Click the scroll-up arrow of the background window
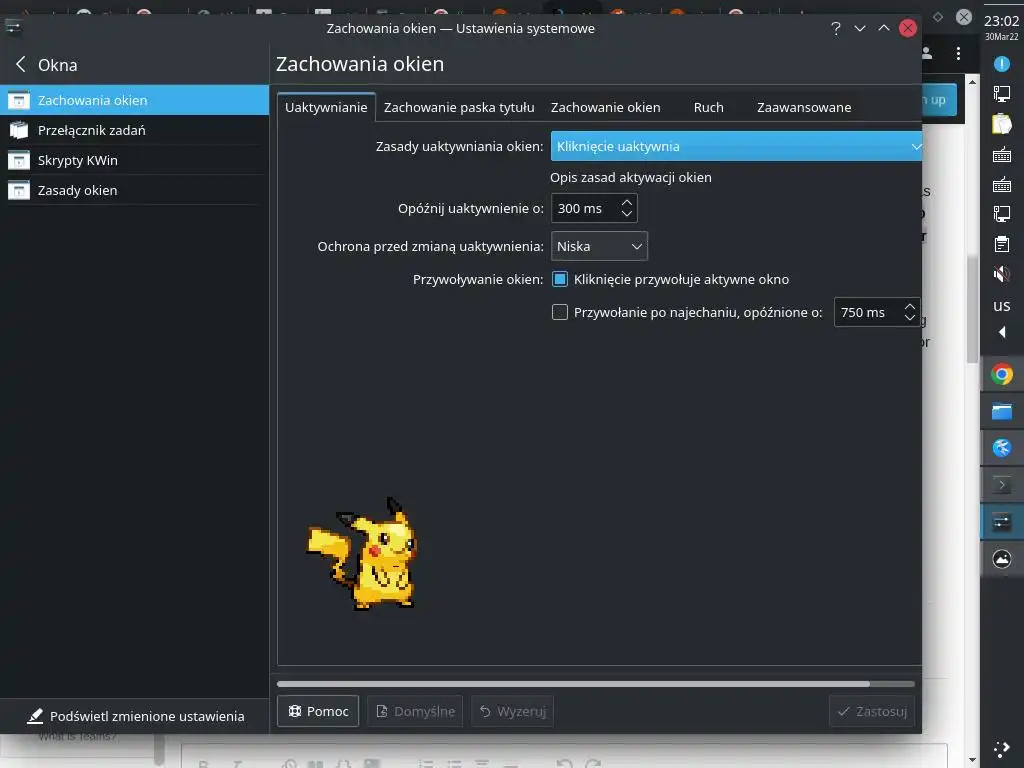1024x768 pixels. pyautogui.click(x=972, y=82)
